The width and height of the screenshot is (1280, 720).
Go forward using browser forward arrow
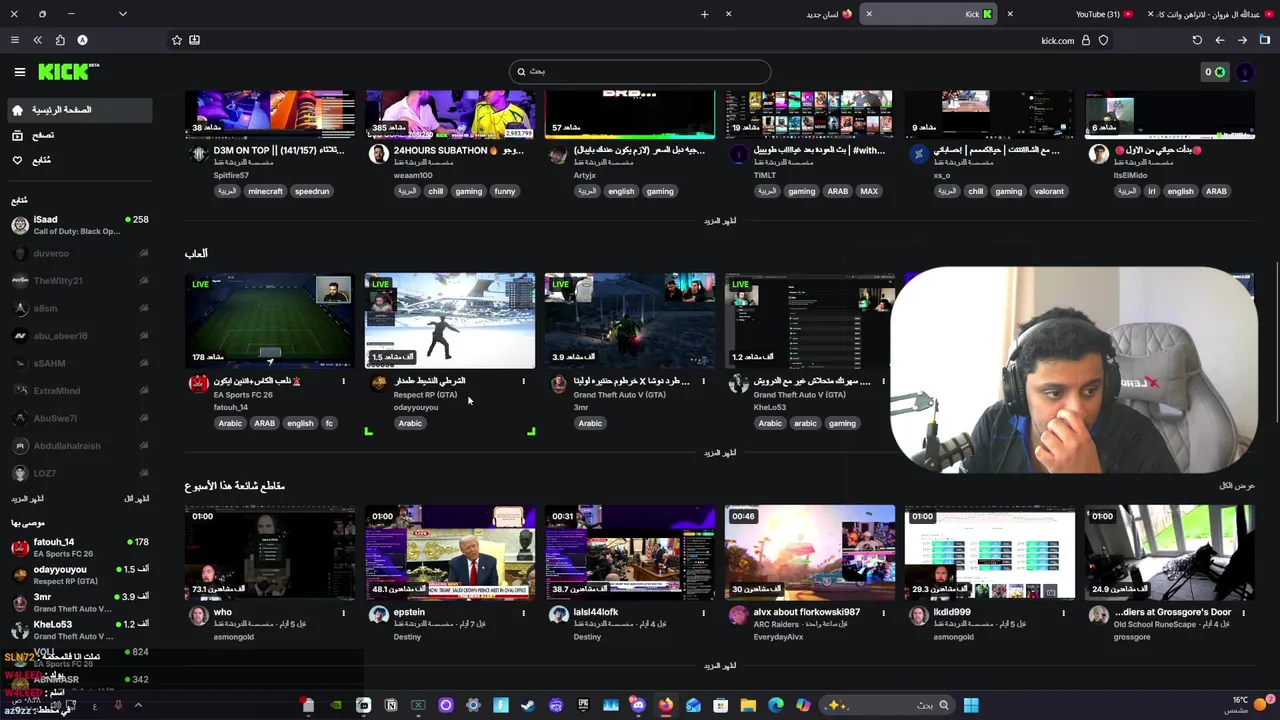tap(1242, 40)
